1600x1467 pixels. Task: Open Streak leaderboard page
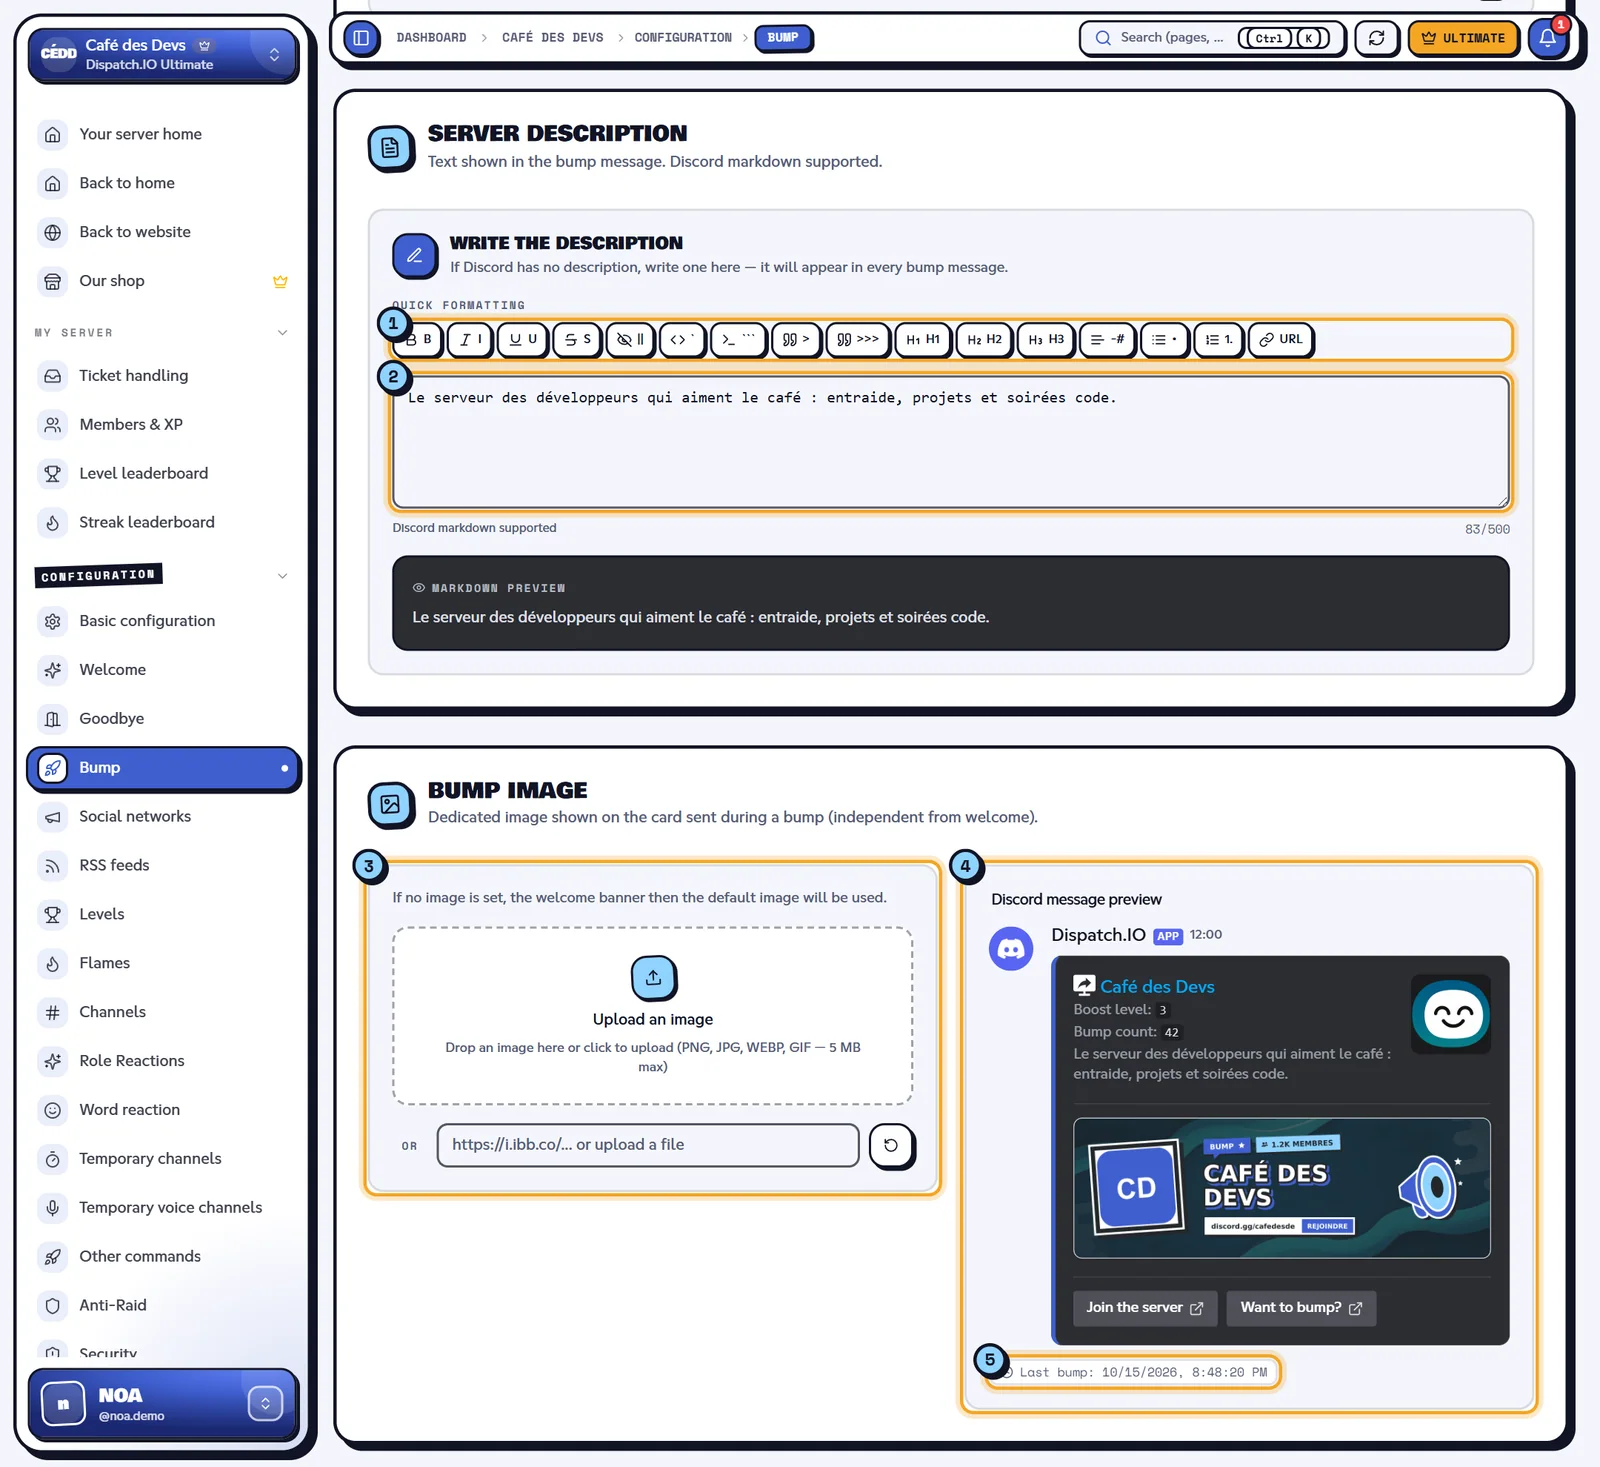[163, 522]
